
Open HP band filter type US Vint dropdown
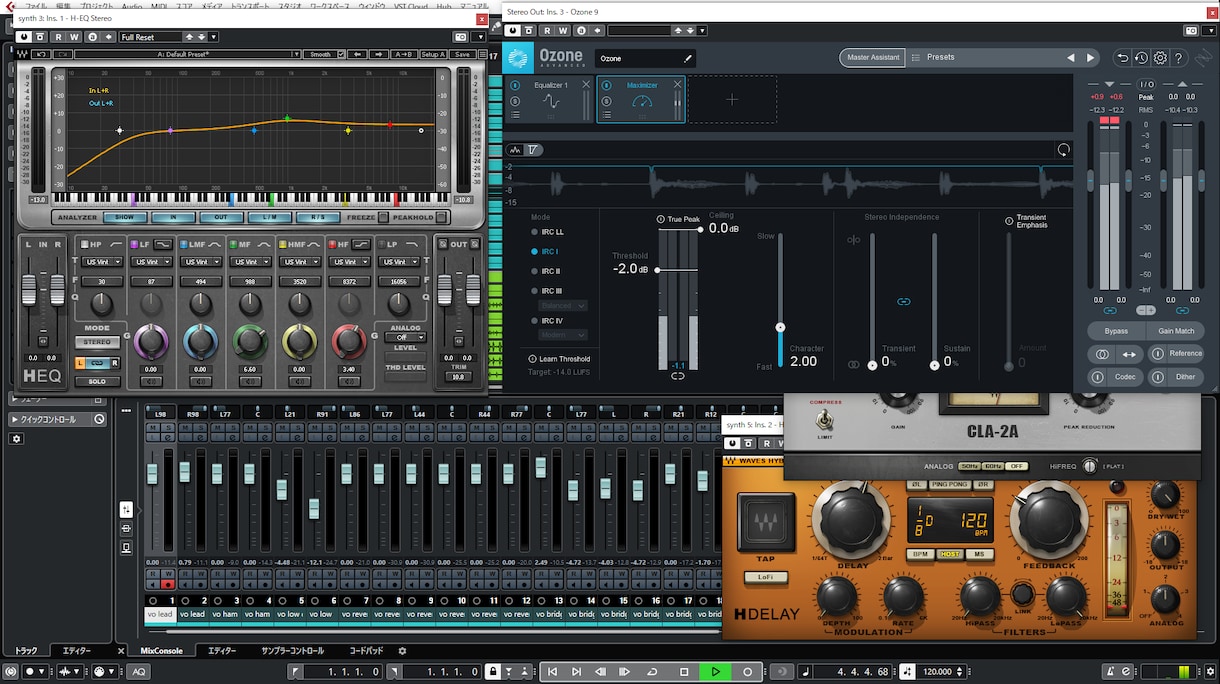[x=103, y=262]
